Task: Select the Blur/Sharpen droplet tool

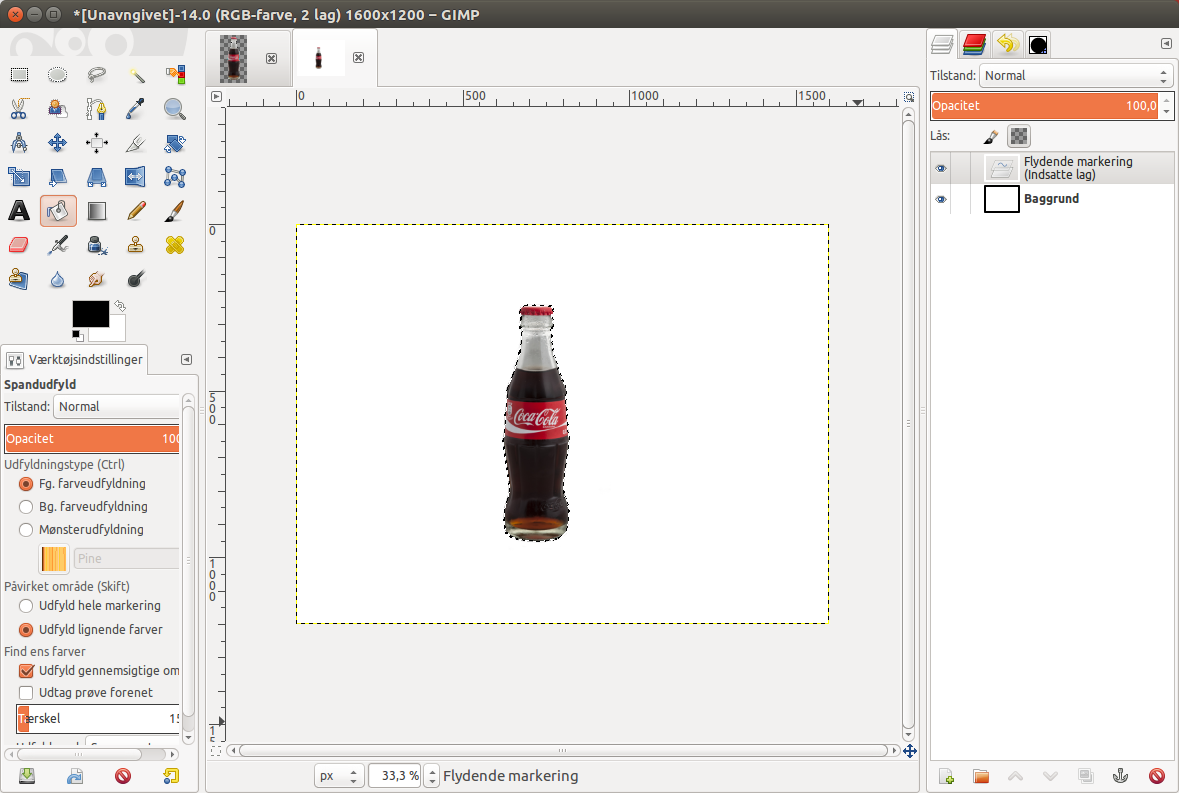Action: click(x=58, y=280)
